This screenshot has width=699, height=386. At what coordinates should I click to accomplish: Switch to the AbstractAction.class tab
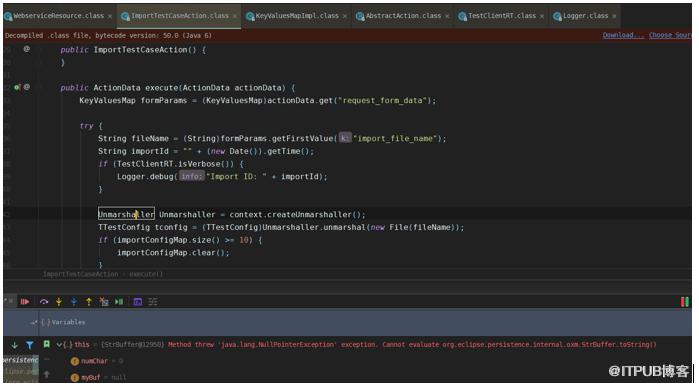point(403,16)
